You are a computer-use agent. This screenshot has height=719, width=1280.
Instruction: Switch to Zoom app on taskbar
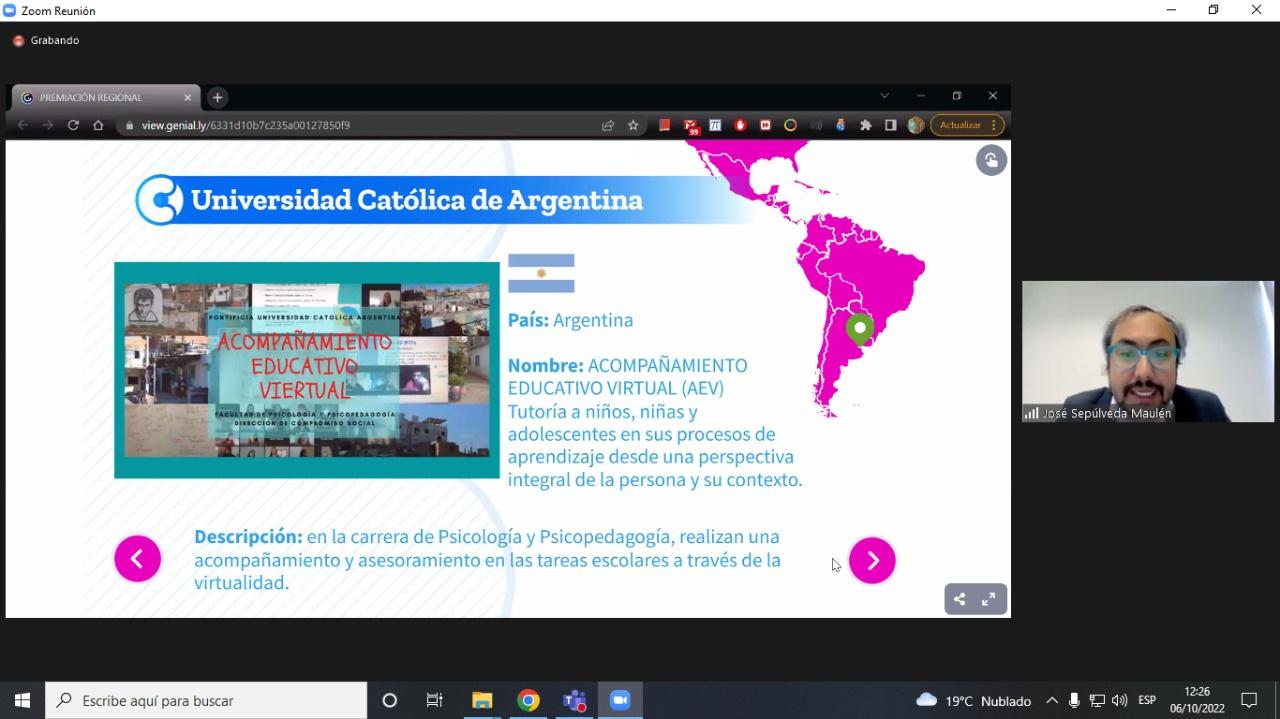pyautogui.click(x=620, y=700)
